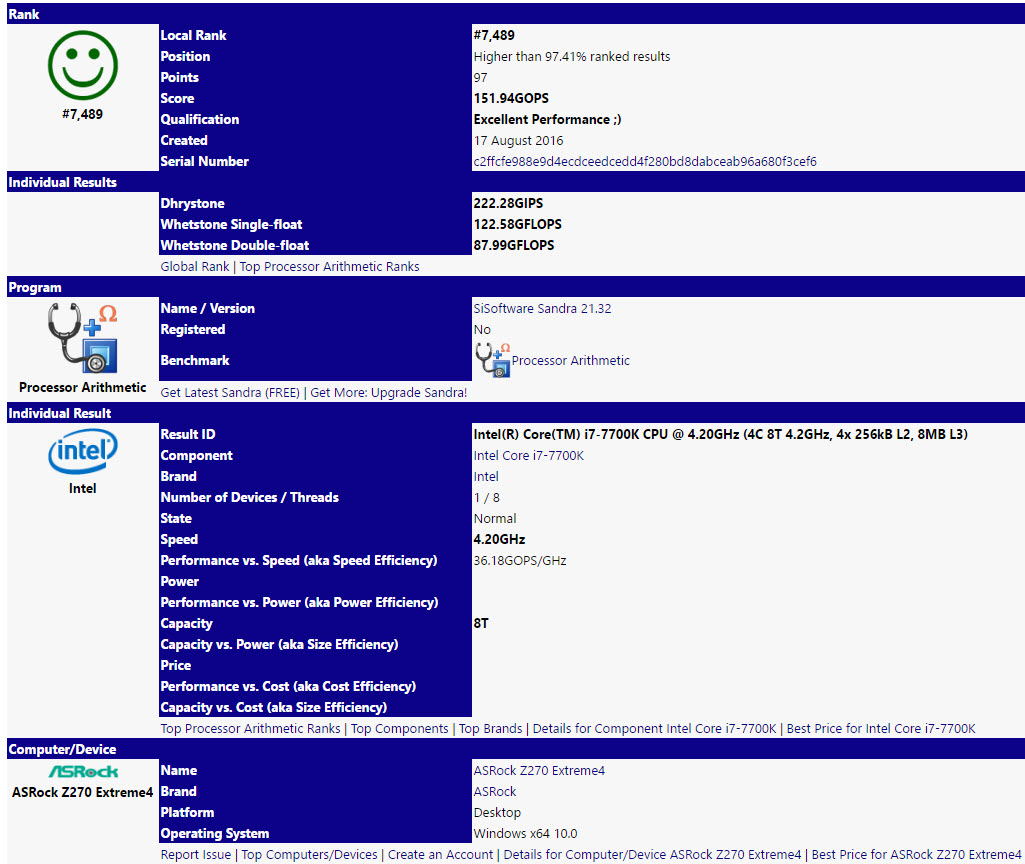1025x864 pixels.
Task: Click Get More: Upgrade Sandra! link
Action: tap(388, 393)
